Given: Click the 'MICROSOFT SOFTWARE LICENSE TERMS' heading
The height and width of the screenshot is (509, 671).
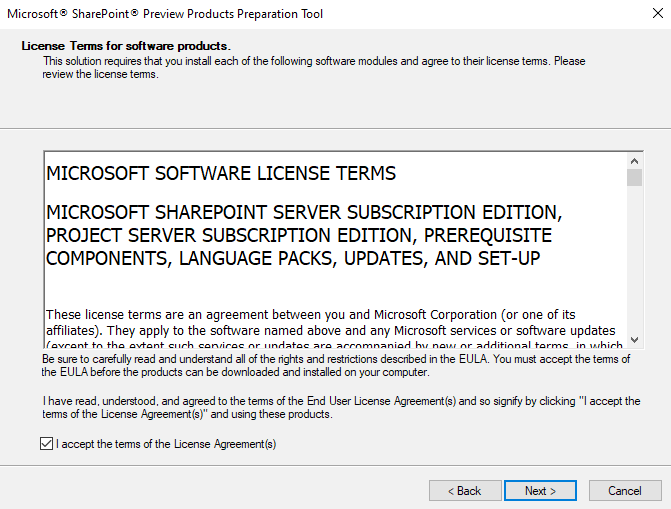Looking at the screenshot, I should pyautogui.click(x=221, y=173).
